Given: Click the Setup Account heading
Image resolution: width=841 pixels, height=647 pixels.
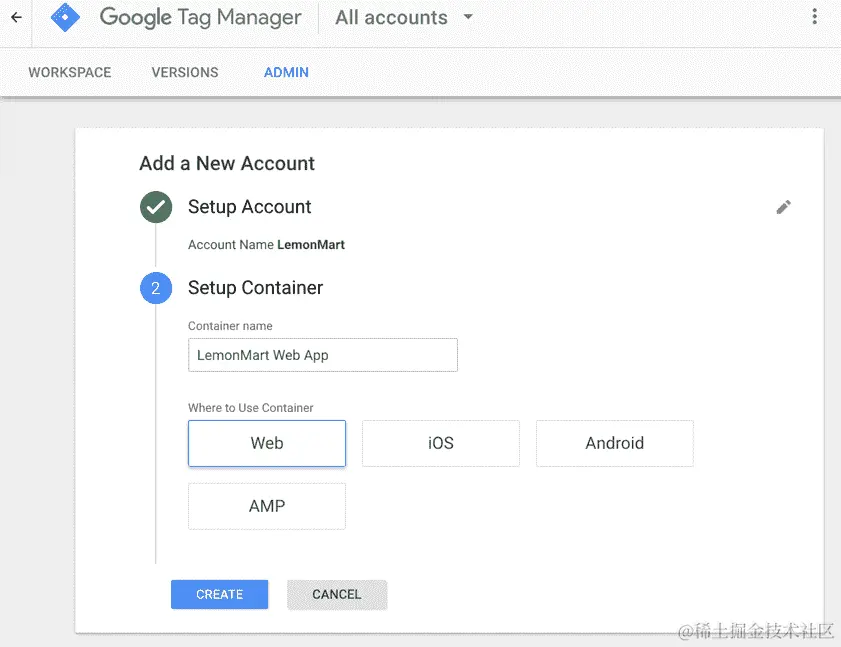Looking at the screenshot, I should click(x=249, y=207).
